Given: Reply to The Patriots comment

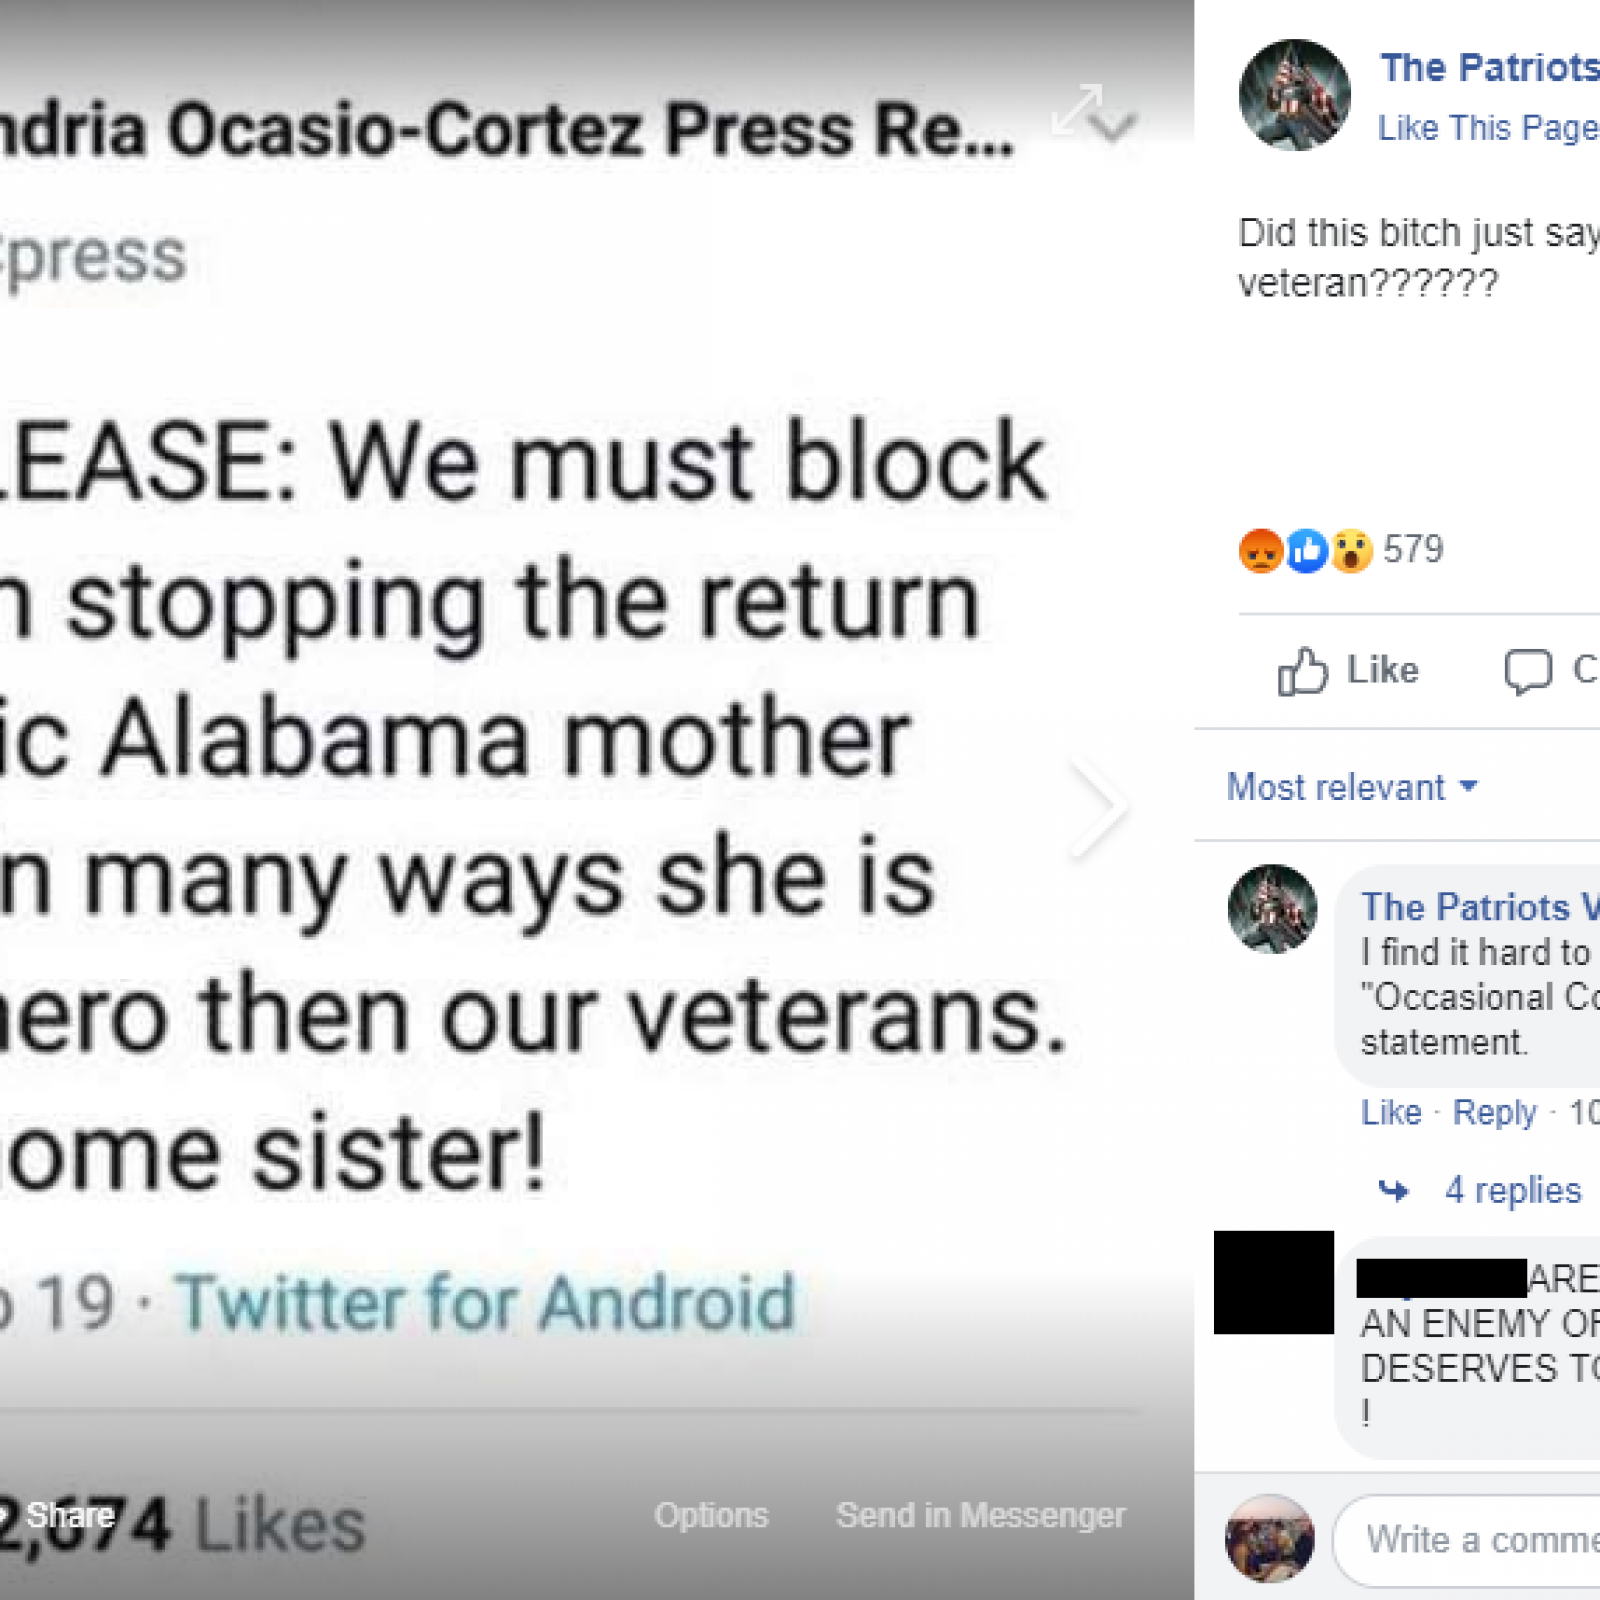Looking at the screenshot, I should [1494, 1112].
